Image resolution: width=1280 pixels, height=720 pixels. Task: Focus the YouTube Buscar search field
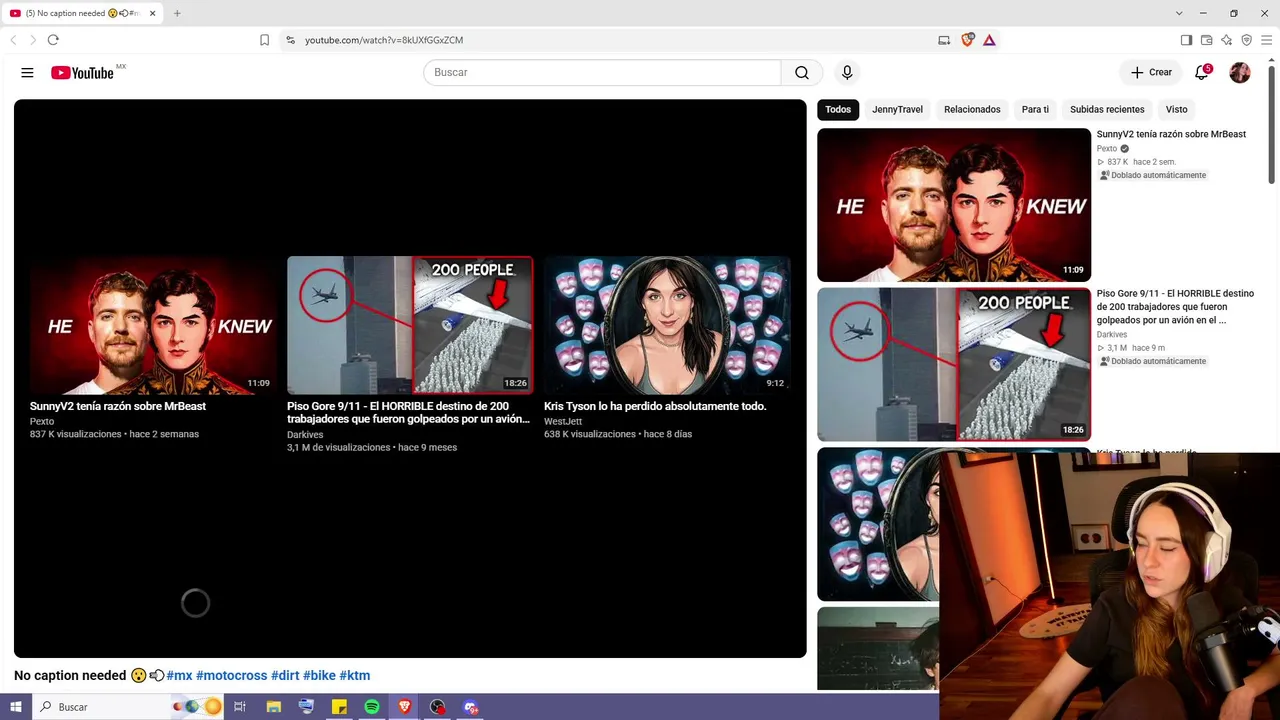click(602, 72)
